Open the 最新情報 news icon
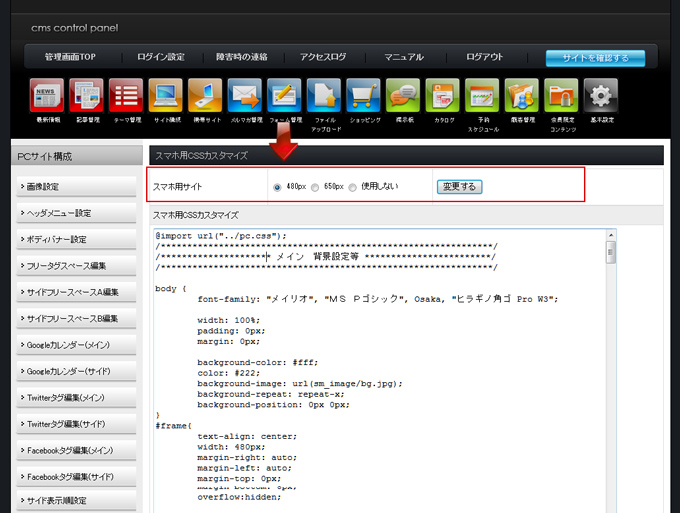The width and height of the screenshot is (680, 513). (x=47, y=96)
